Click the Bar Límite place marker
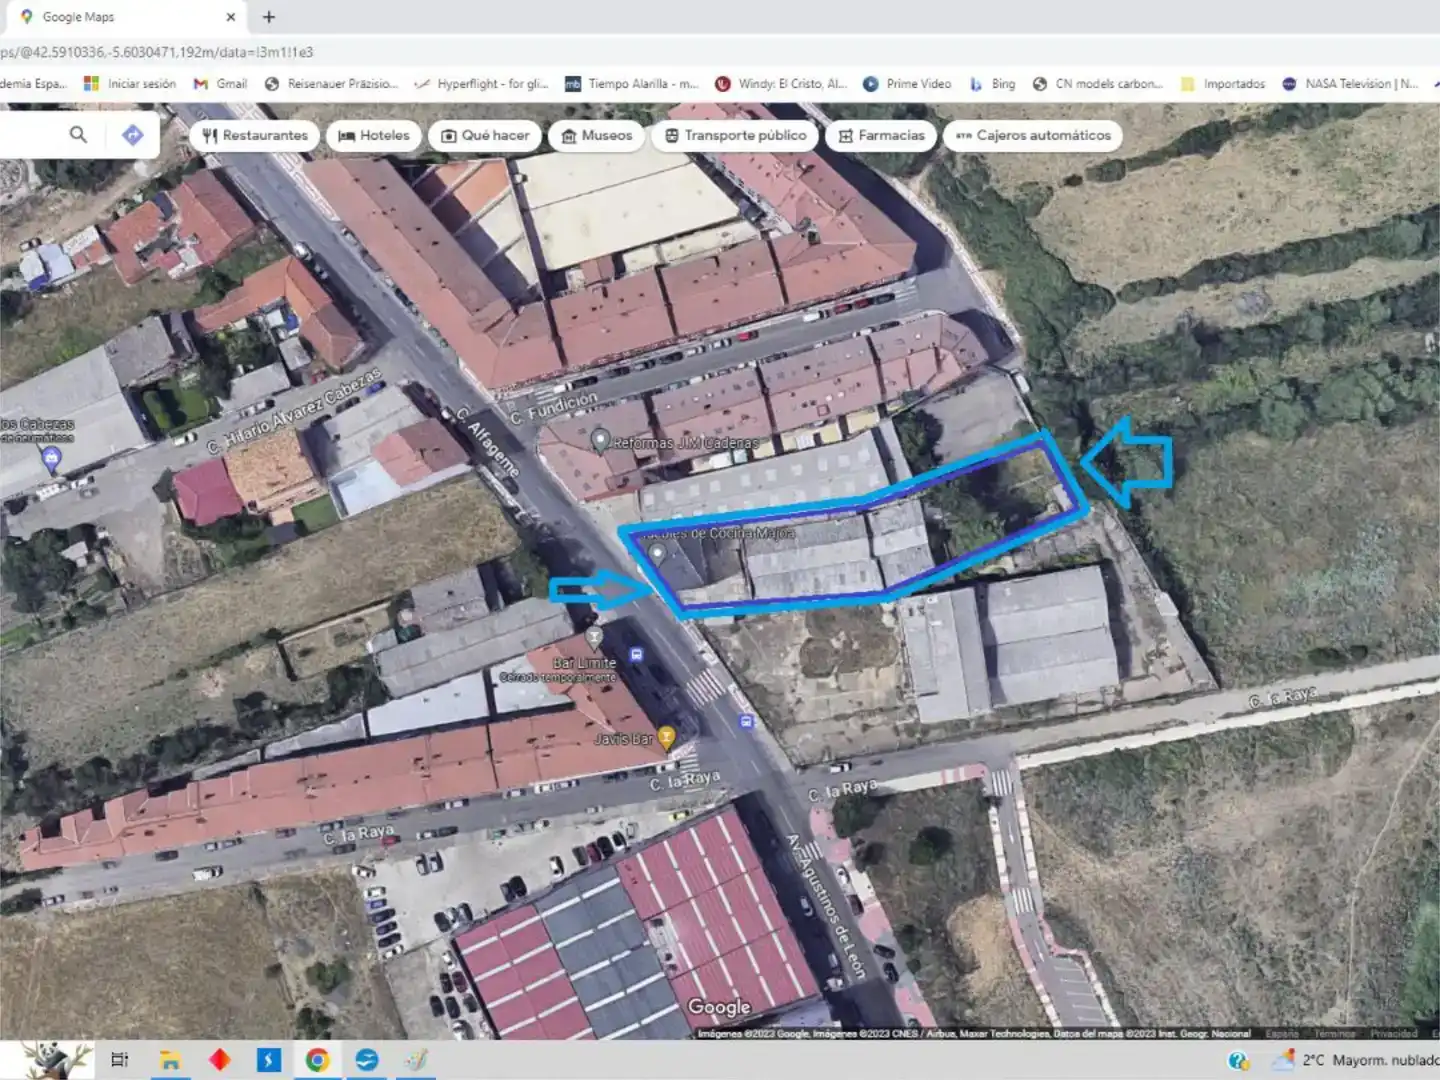The height and width of the screenshot is (1080, 1440). pos(594,636)
